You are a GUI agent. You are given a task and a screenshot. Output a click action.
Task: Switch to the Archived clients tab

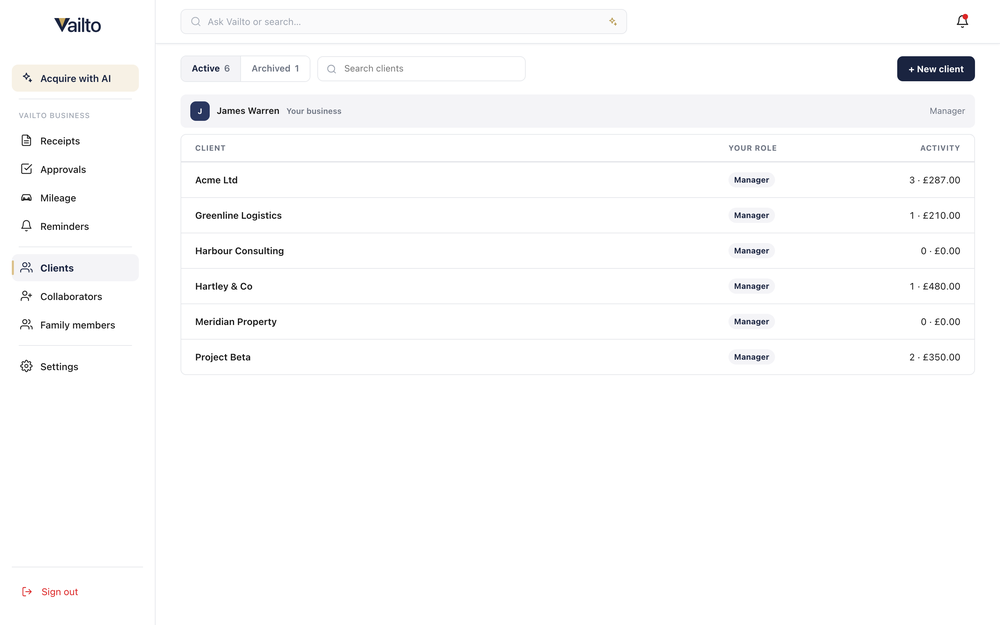tap(275, 69)
